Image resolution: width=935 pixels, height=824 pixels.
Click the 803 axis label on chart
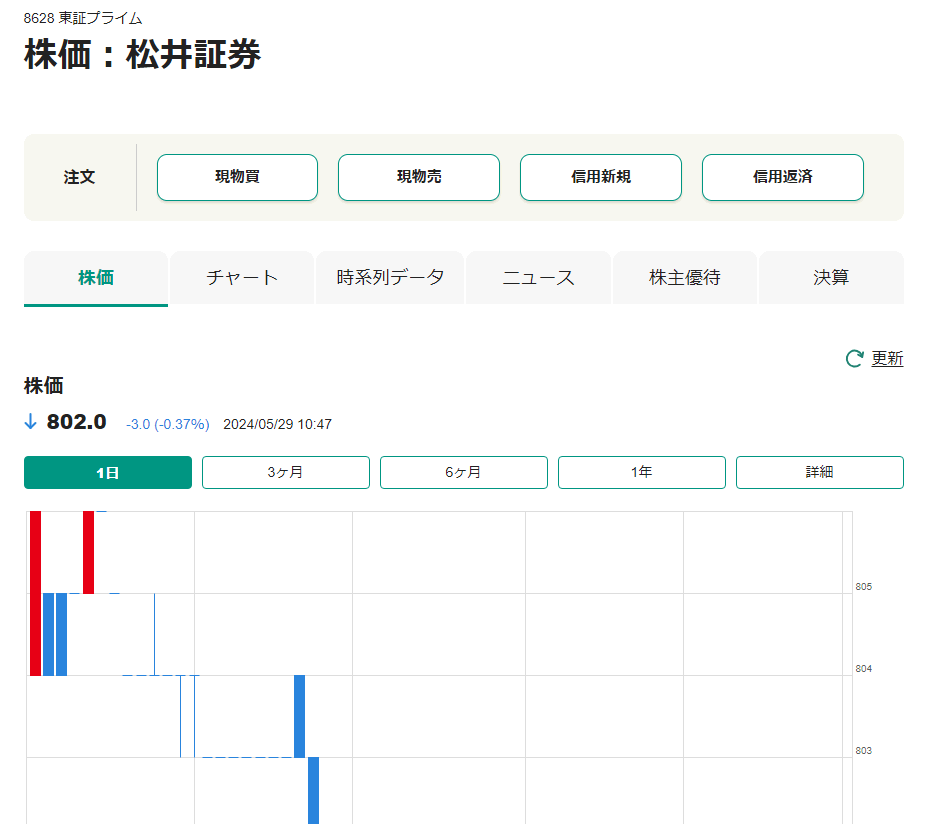tap(863, 751)
